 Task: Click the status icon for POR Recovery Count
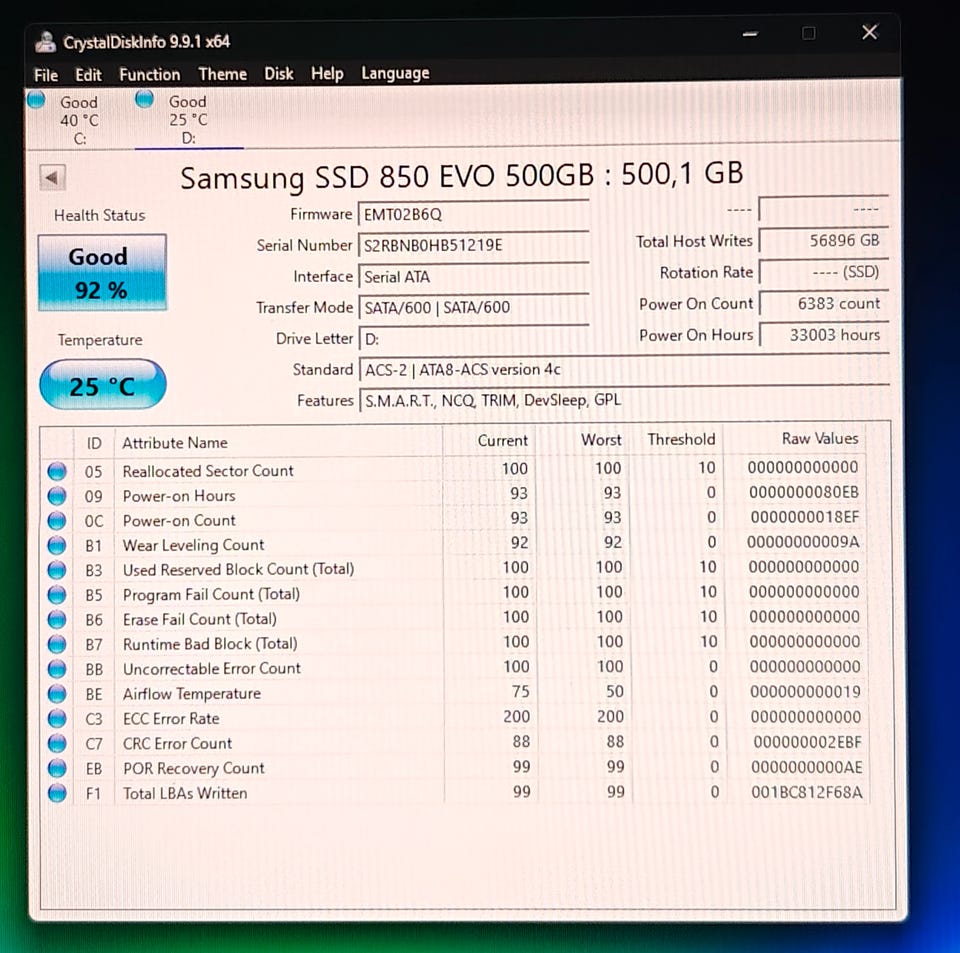pos(57,768)
